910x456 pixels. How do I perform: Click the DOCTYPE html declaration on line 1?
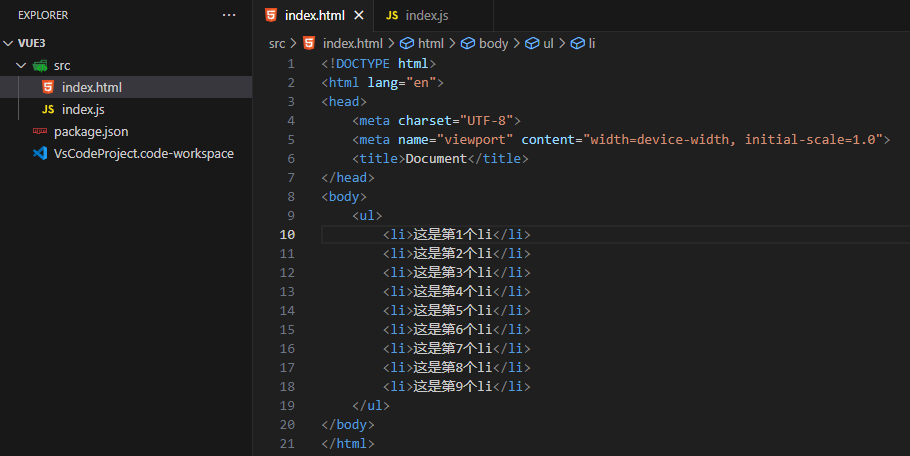(378, 64)
